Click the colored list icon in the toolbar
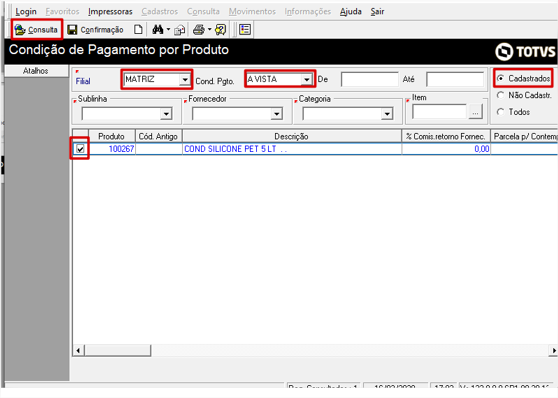This screenshot has height=398, width=558. click(x=245, y=30)
